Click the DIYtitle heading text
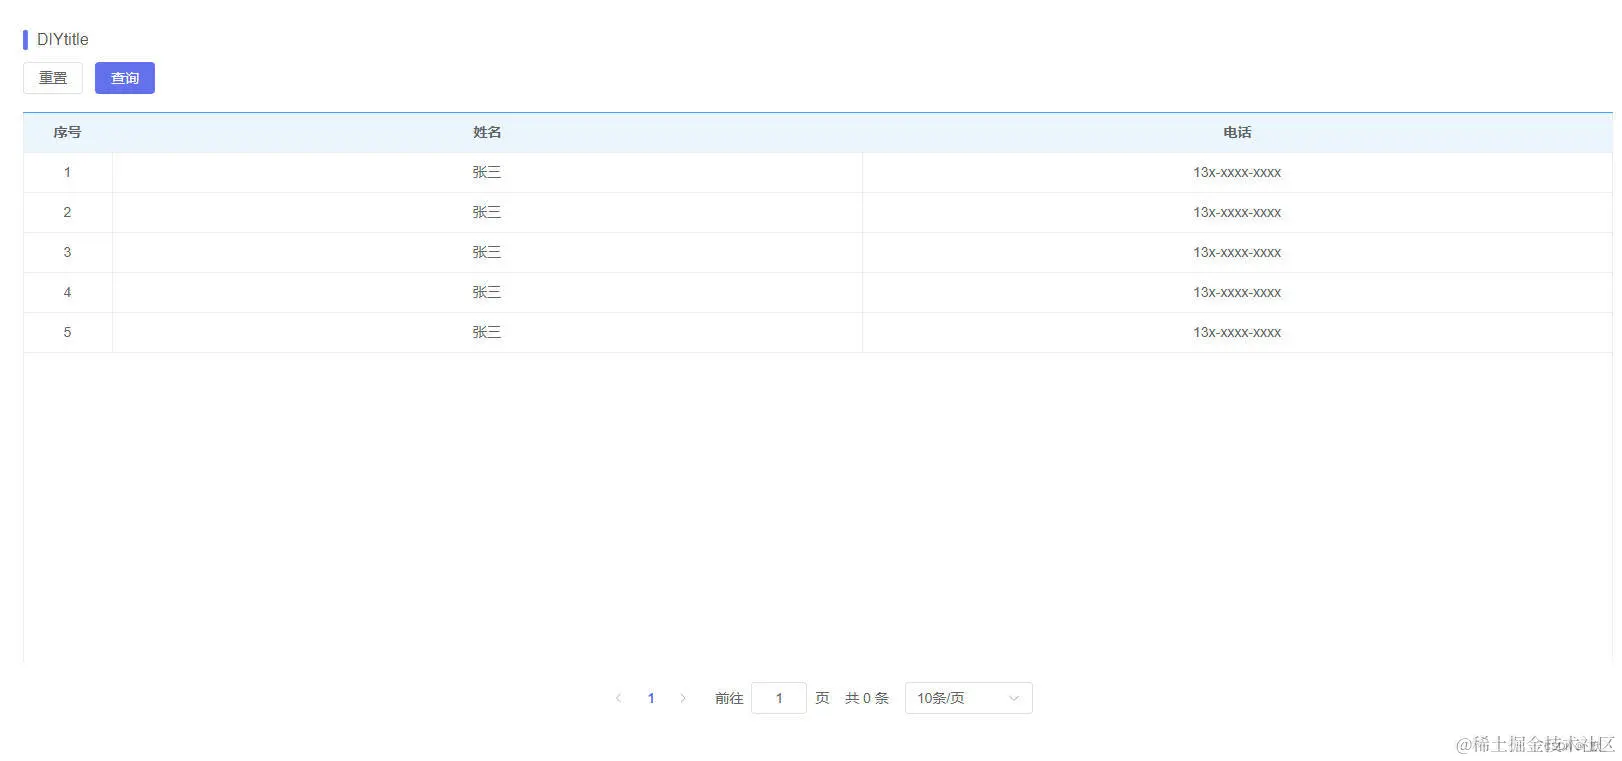 click(x=63, y=39)
